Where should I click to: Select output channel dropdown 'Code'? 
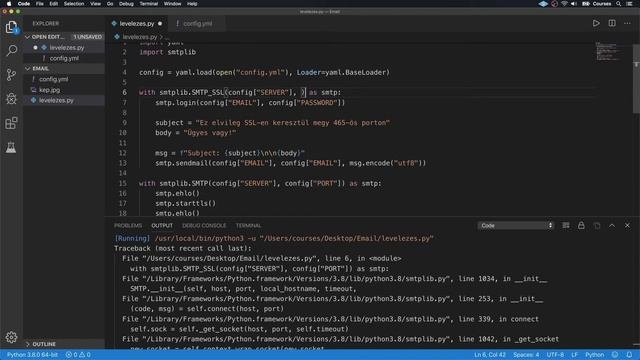(x=516, y=225)
